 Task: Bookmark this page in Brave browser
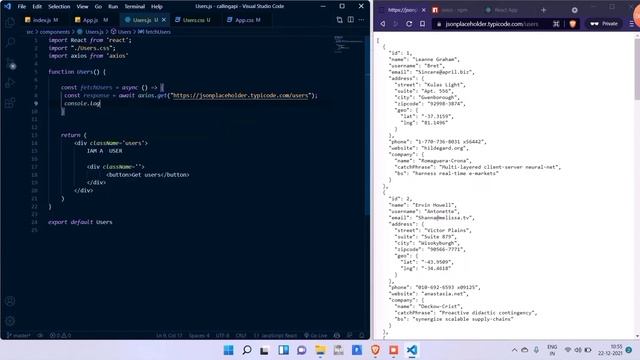tap(422, 24)
